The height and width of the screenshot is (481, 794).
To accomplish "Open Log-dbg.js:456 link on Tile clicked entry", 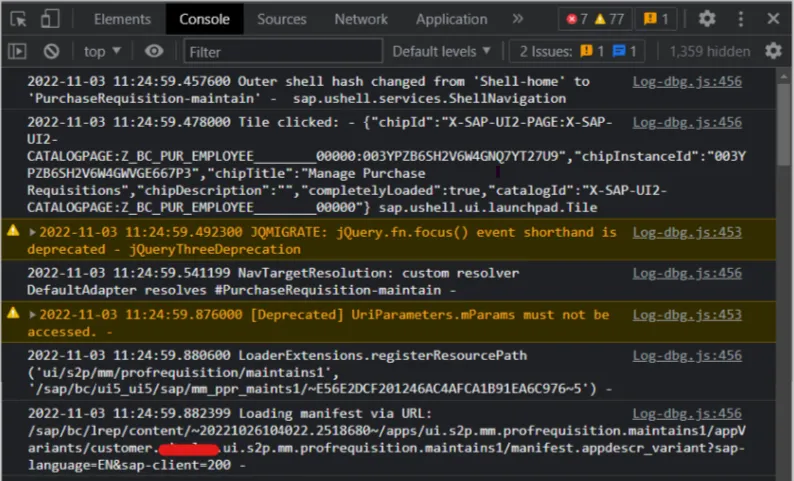I will pos(687,122).
